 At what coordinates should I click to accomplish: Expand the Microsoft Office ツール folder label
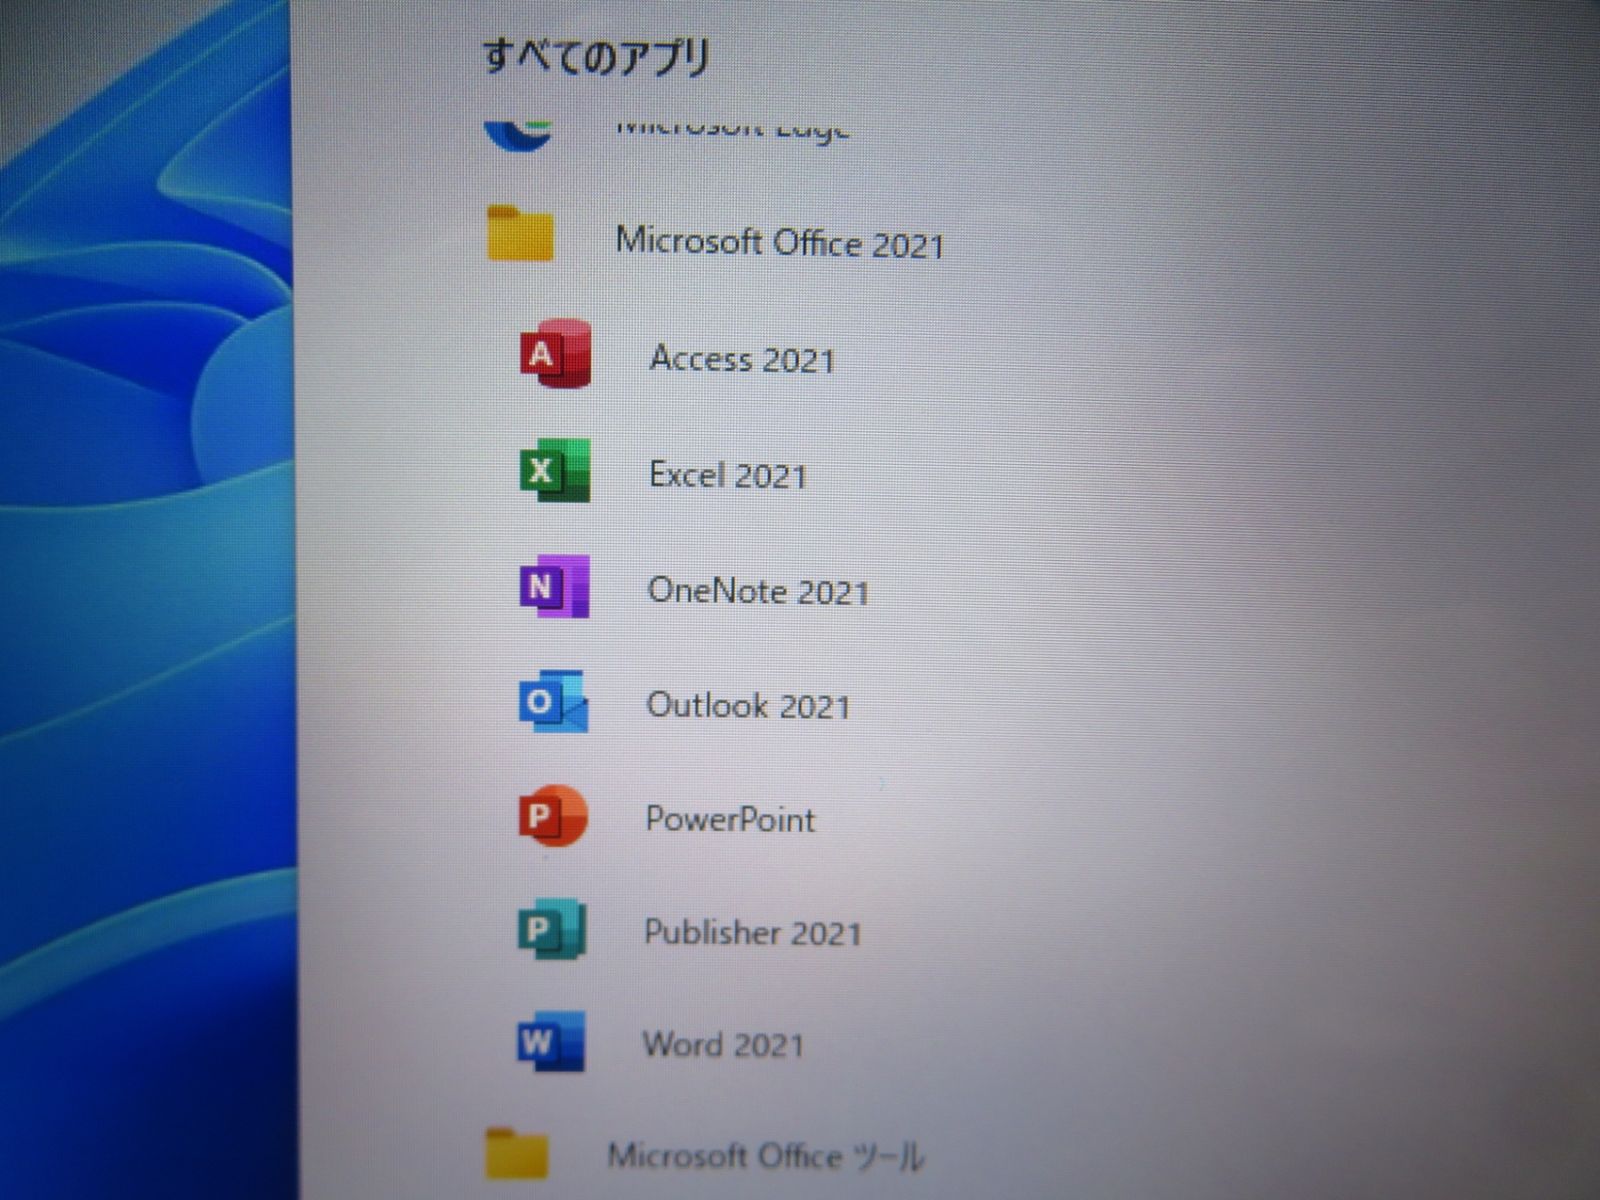pyautogui.click(x=765, y=1157)
